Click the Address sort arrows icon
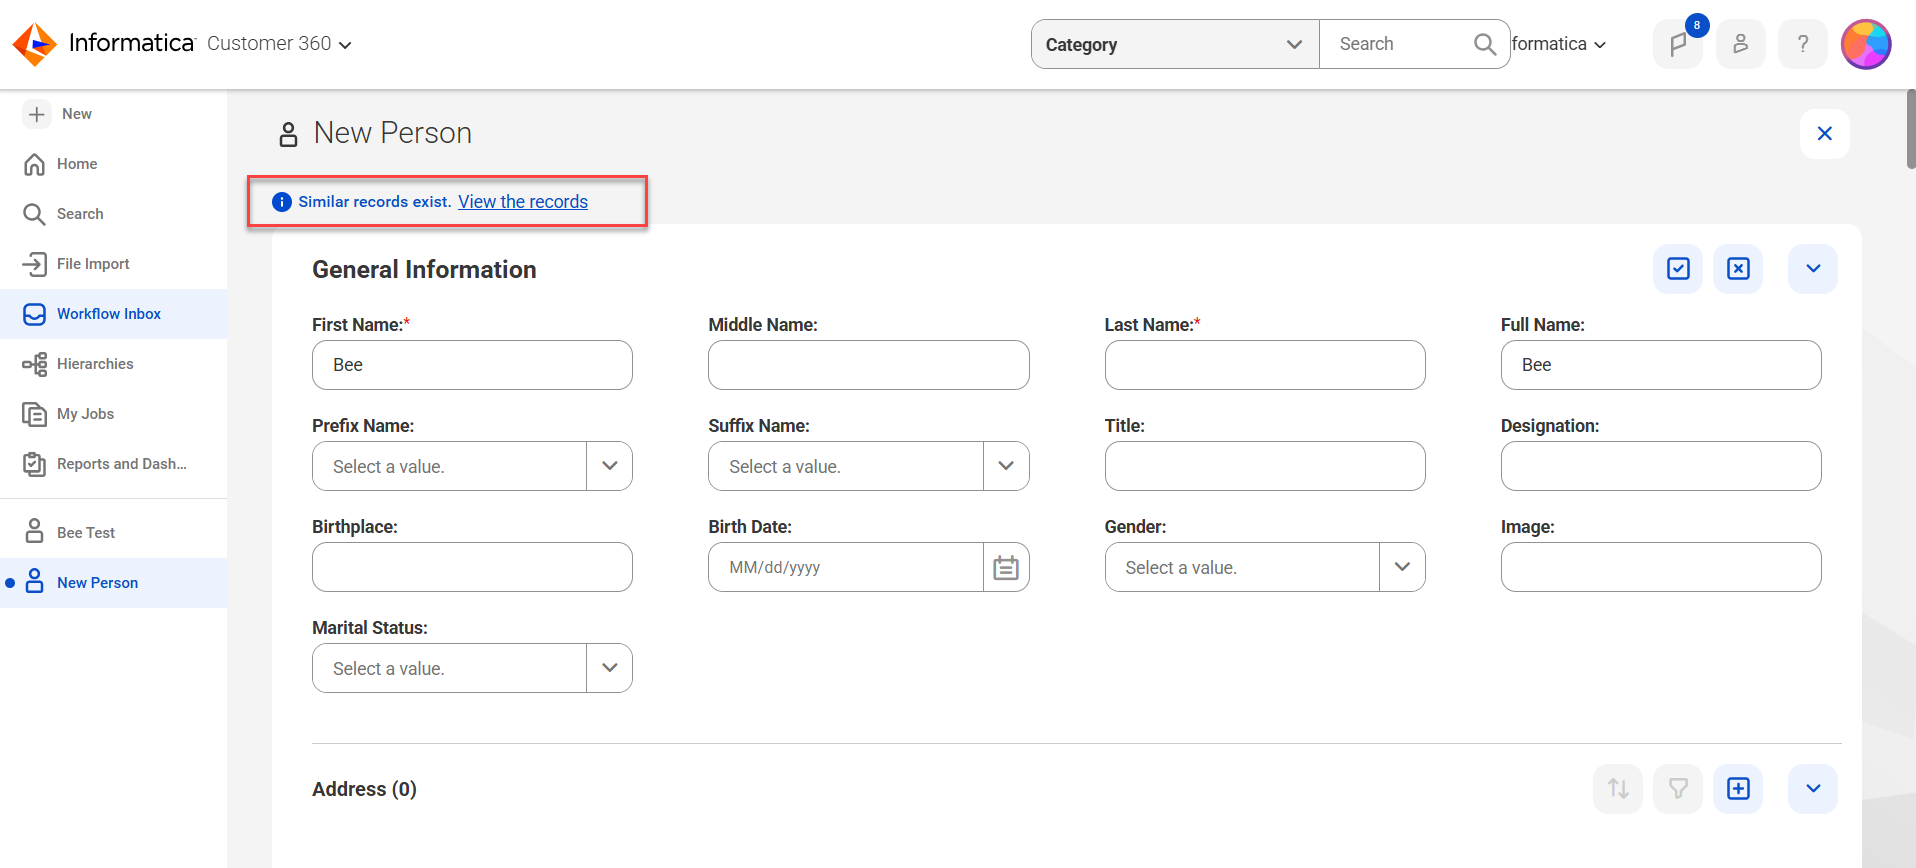This screenshot has width=1916, height=868. point(1618,789)
